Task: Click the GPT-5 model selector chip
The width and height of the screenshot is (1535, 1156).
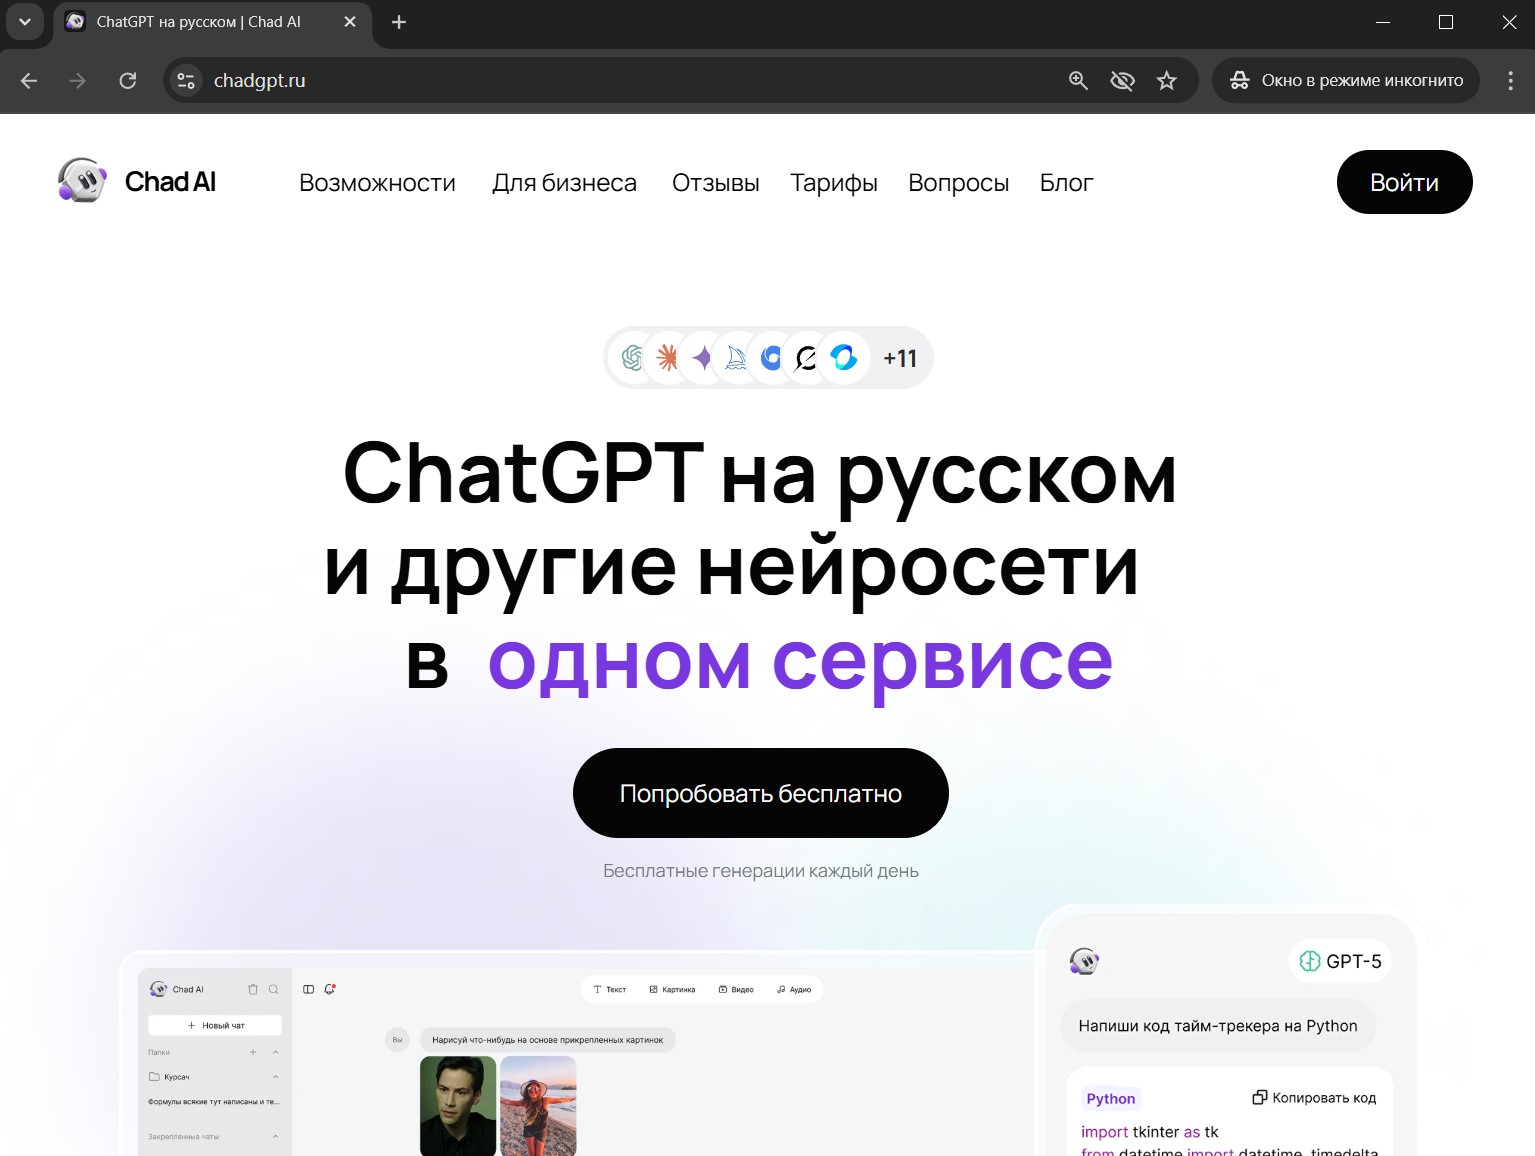Action: coord(1340,961)
